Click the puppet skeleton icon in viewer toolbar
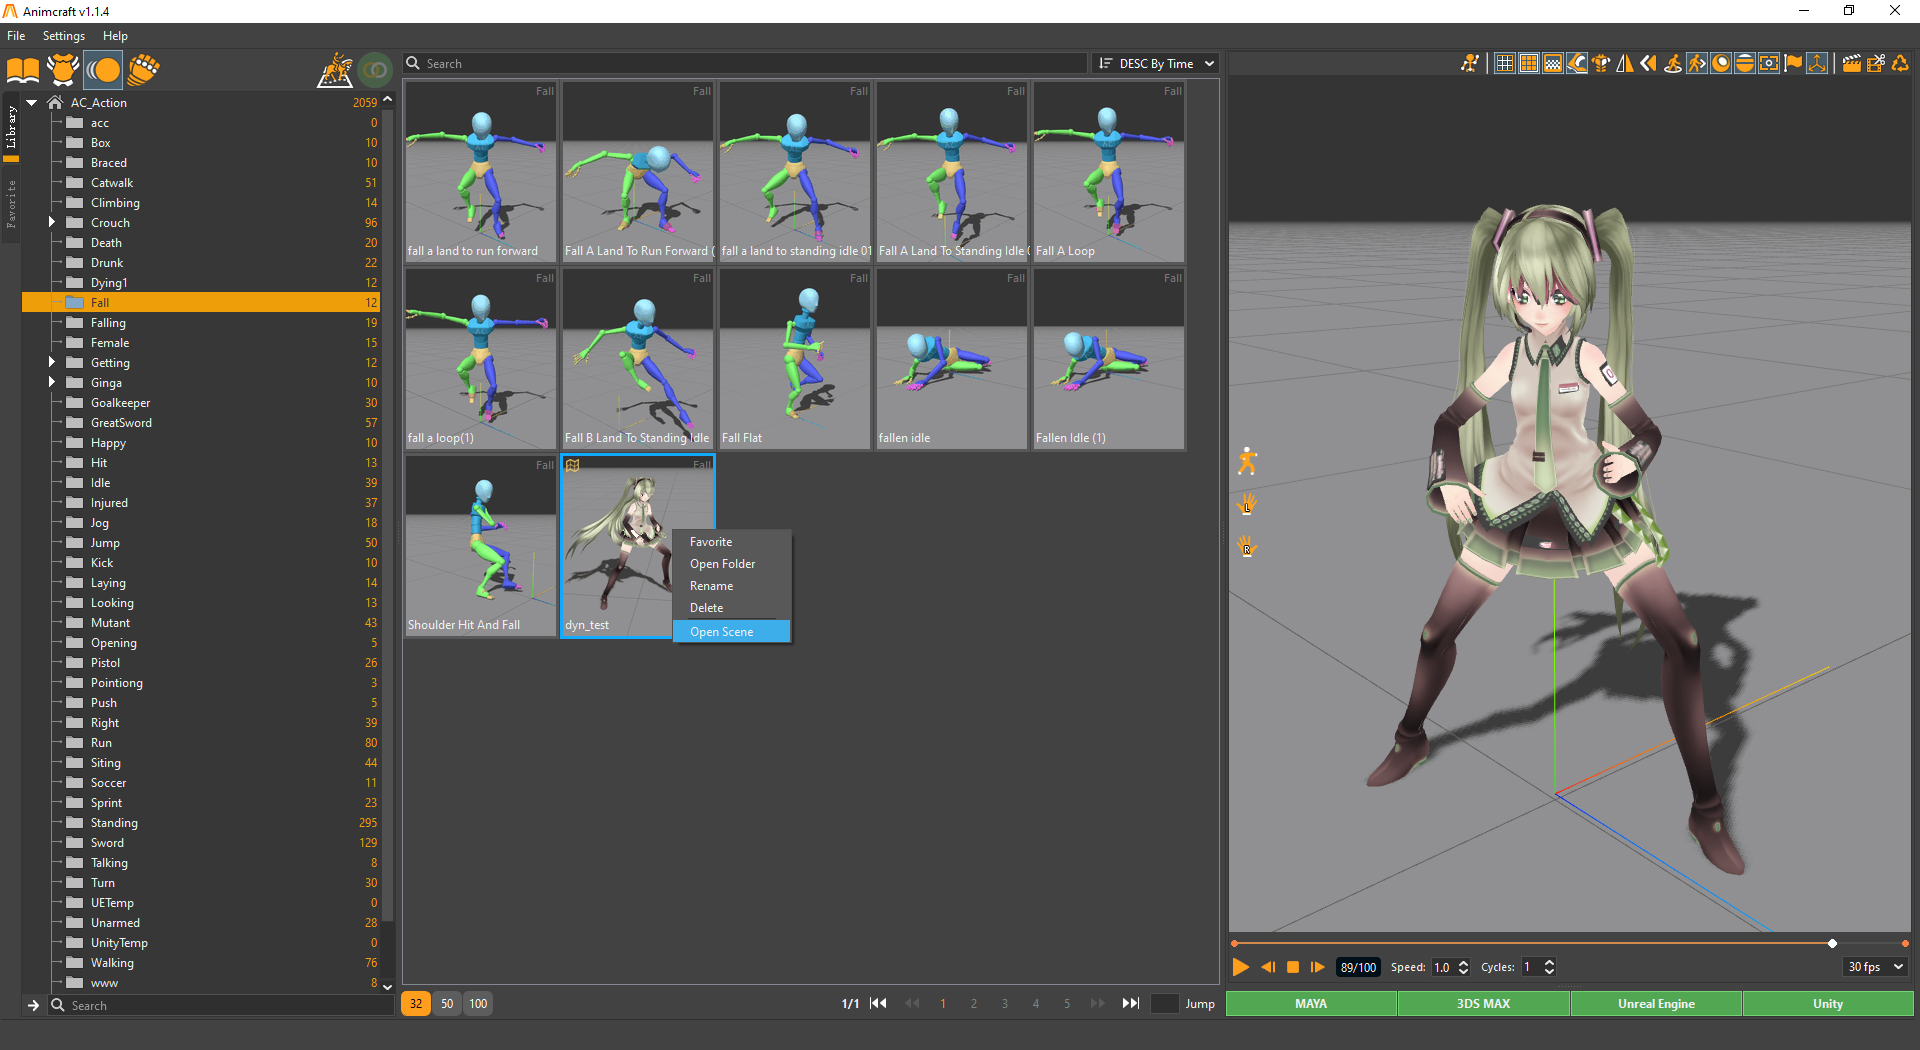Image resolution: width=1920 pixels, height=1050 pixels. pos(1469,63)
